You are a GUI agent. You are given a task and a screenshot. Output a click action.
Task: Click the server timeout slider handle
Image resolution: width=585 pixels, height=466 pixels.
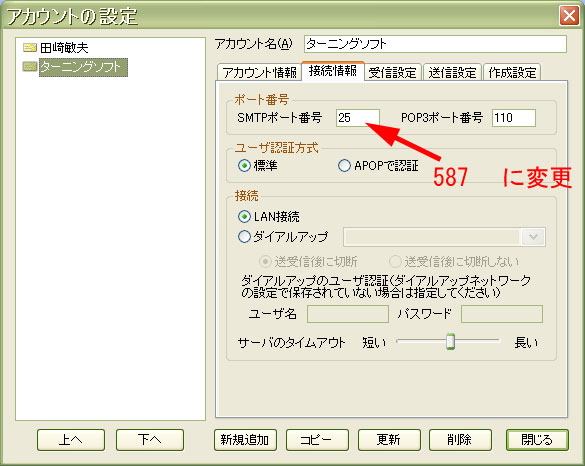pos(451,341)
